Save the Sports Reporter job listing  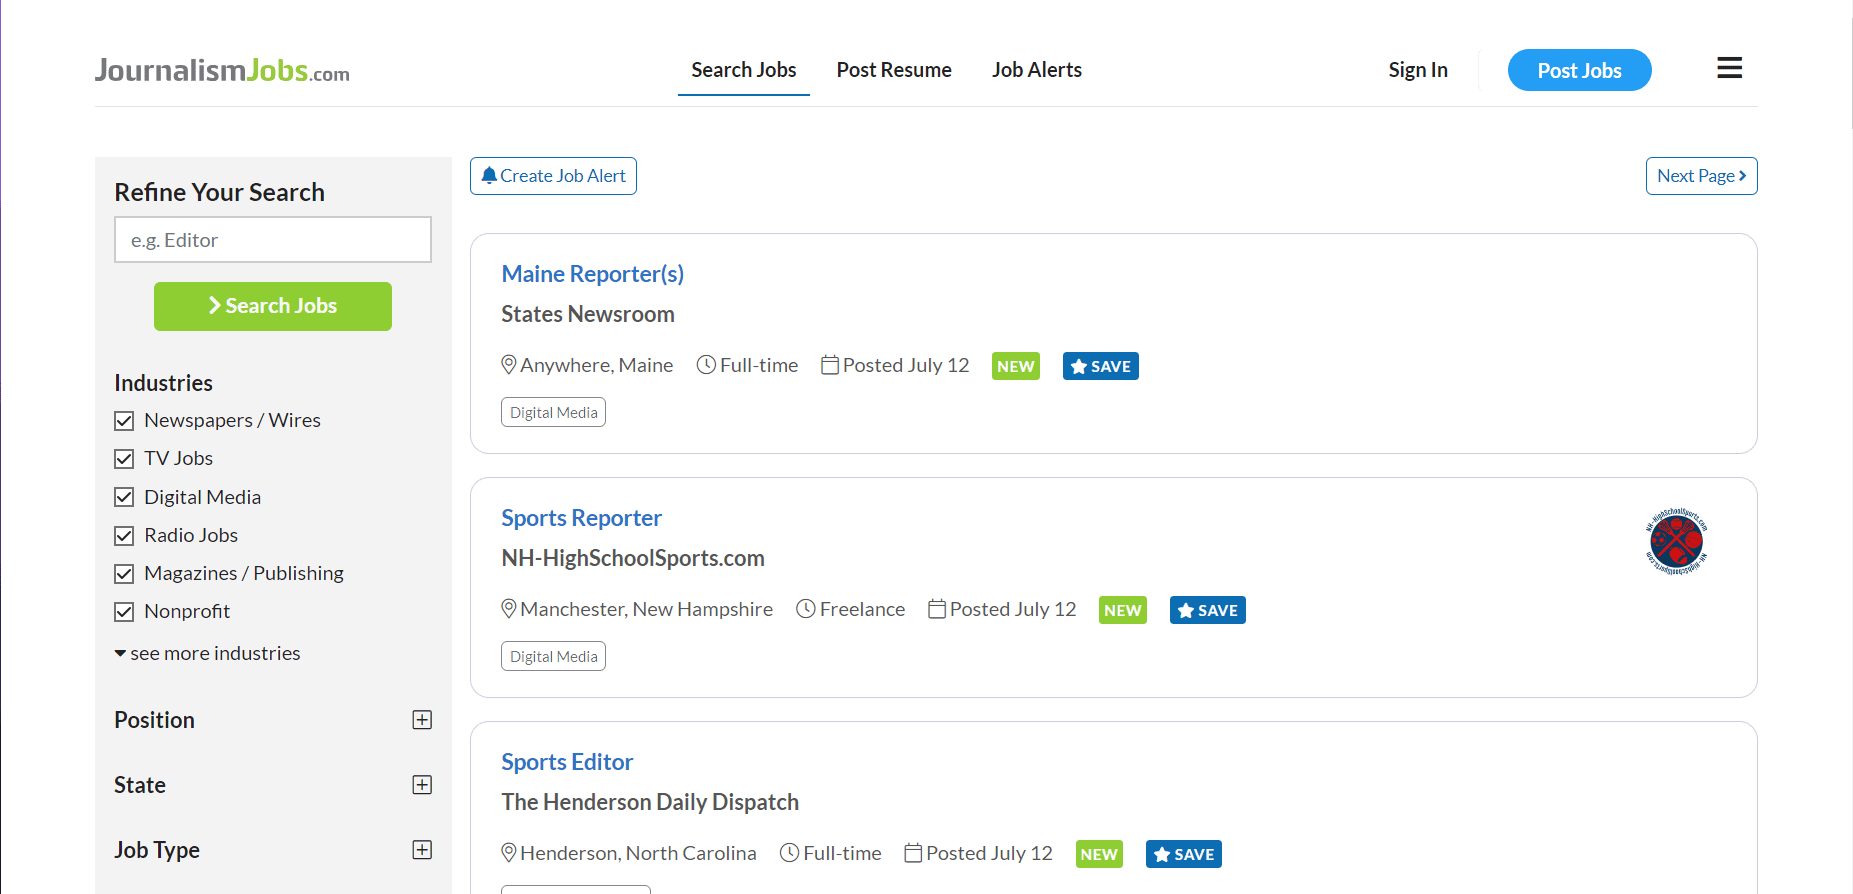(1207, 610)
